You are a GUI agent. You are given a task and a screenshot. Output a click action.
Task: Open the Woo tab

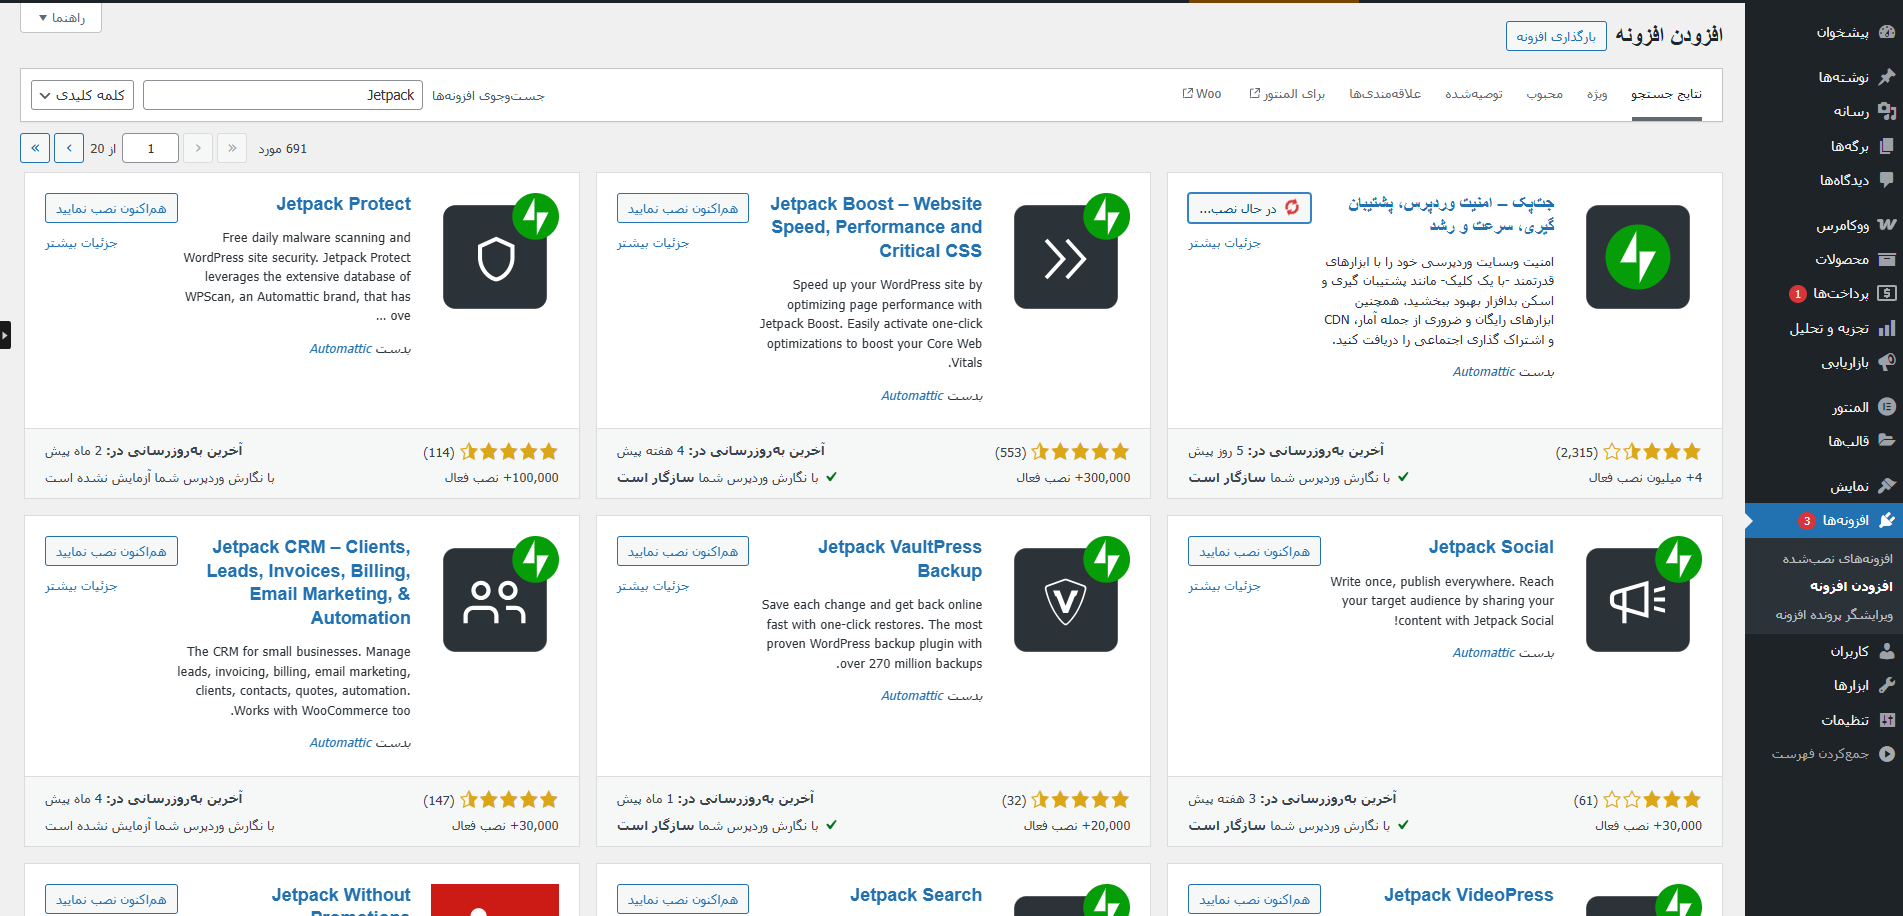1202,94
